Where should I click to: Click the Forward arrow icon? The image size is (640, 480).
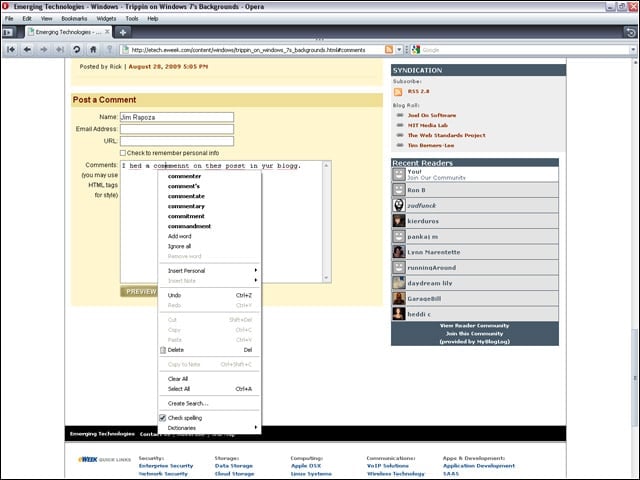click(x=44, y=50)
